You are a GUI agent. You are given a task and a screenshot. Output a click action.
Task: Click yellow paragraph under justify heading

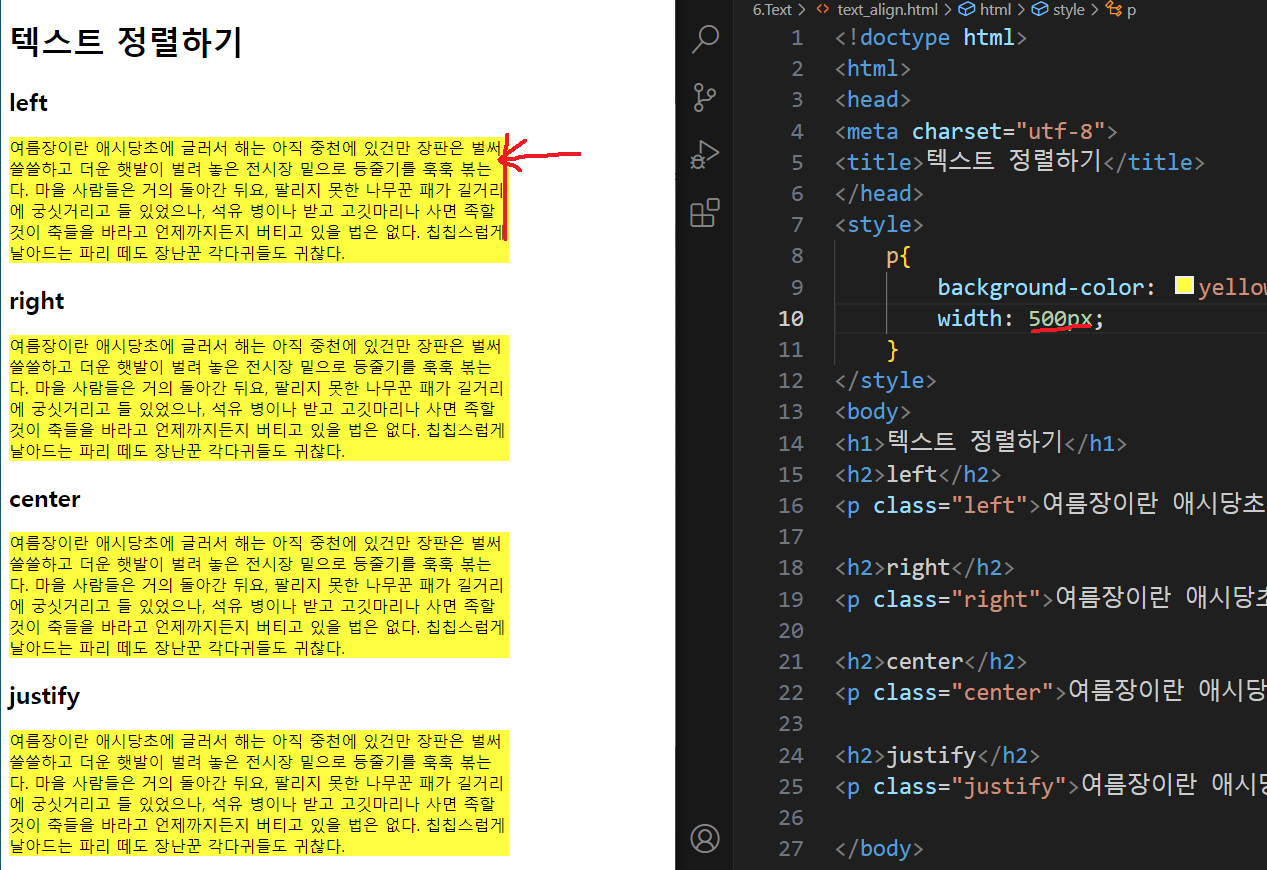point(259,793)
